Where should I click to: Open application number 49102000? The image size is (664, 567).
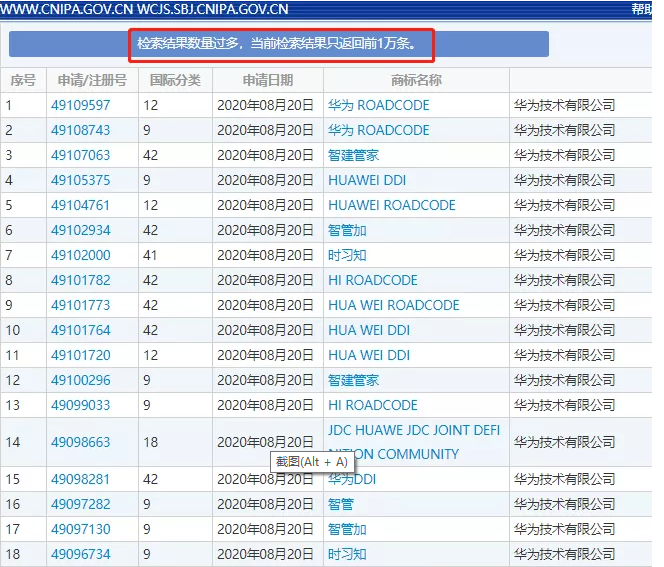coord(80,255)
